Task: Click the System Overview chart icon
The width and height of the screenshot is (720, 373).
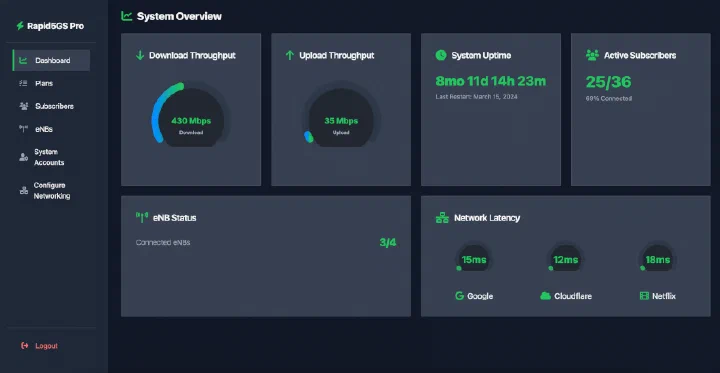Action: (127, 16)
